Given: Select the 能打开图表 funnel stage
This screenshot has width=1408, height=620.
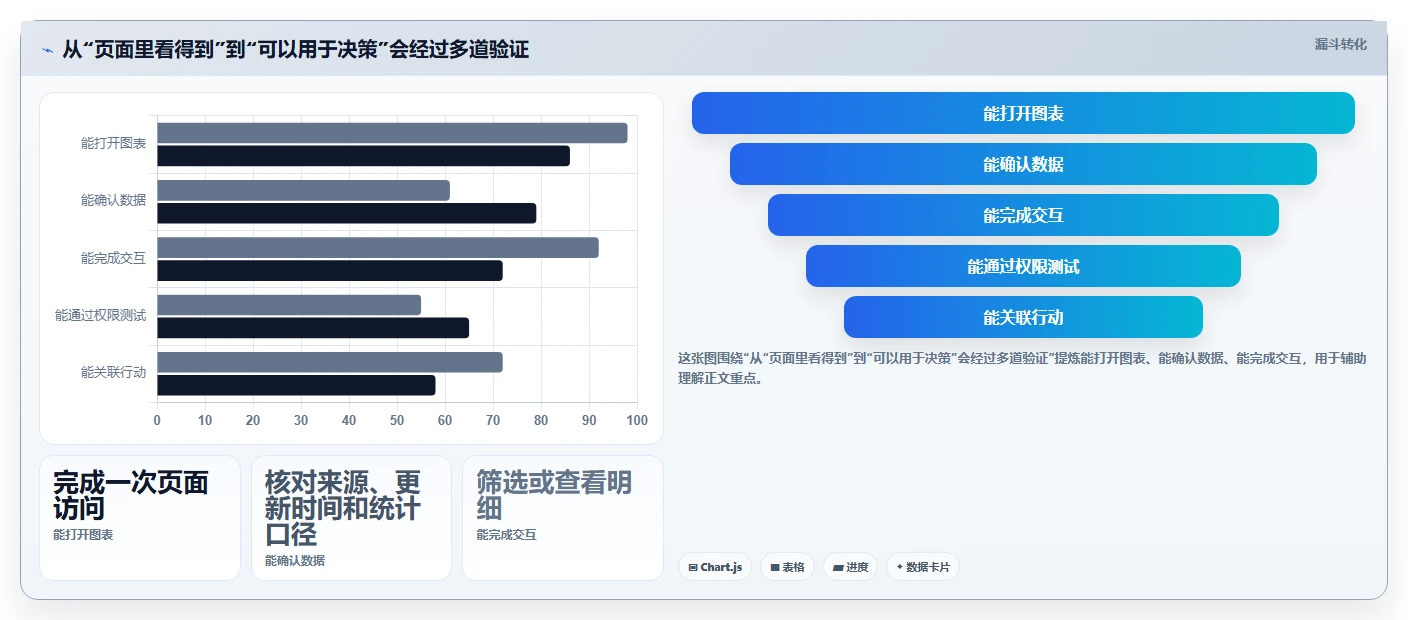Looking at the screenshot, I should (1023, 113).
